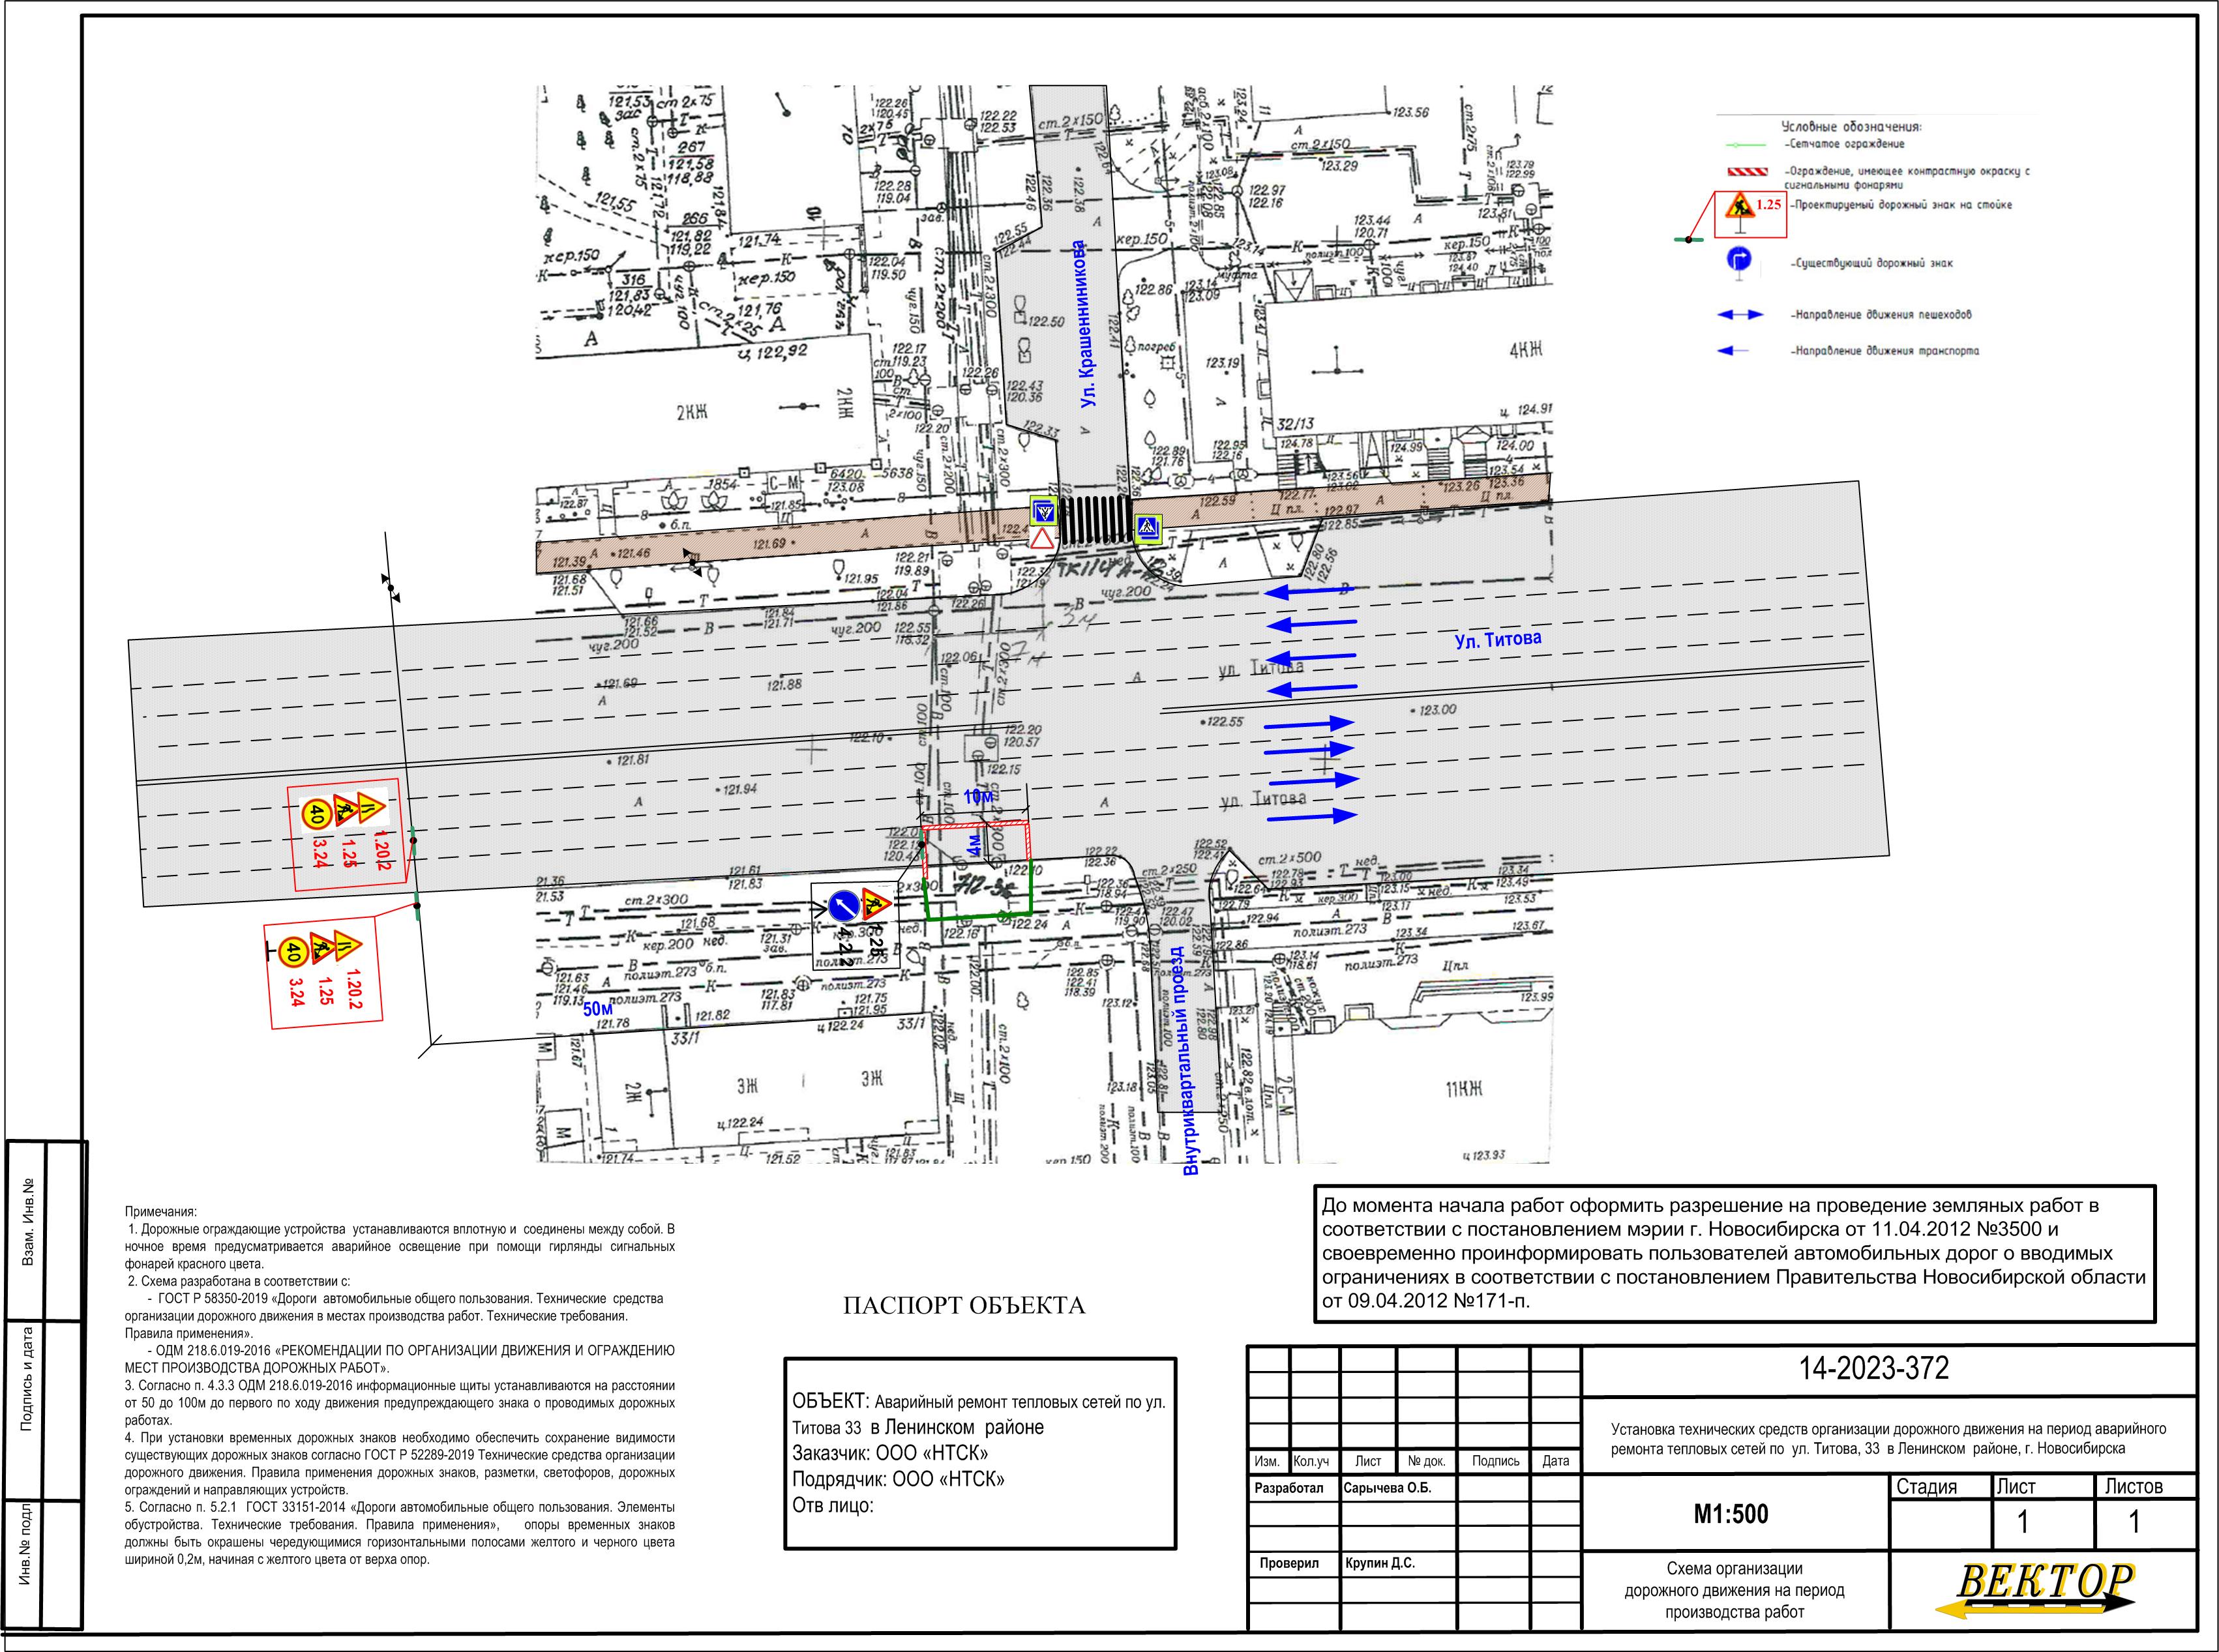Click the name Сарычева О.Б.
Screen dimensions: 2219x1652
[x=1388, y=1488]
